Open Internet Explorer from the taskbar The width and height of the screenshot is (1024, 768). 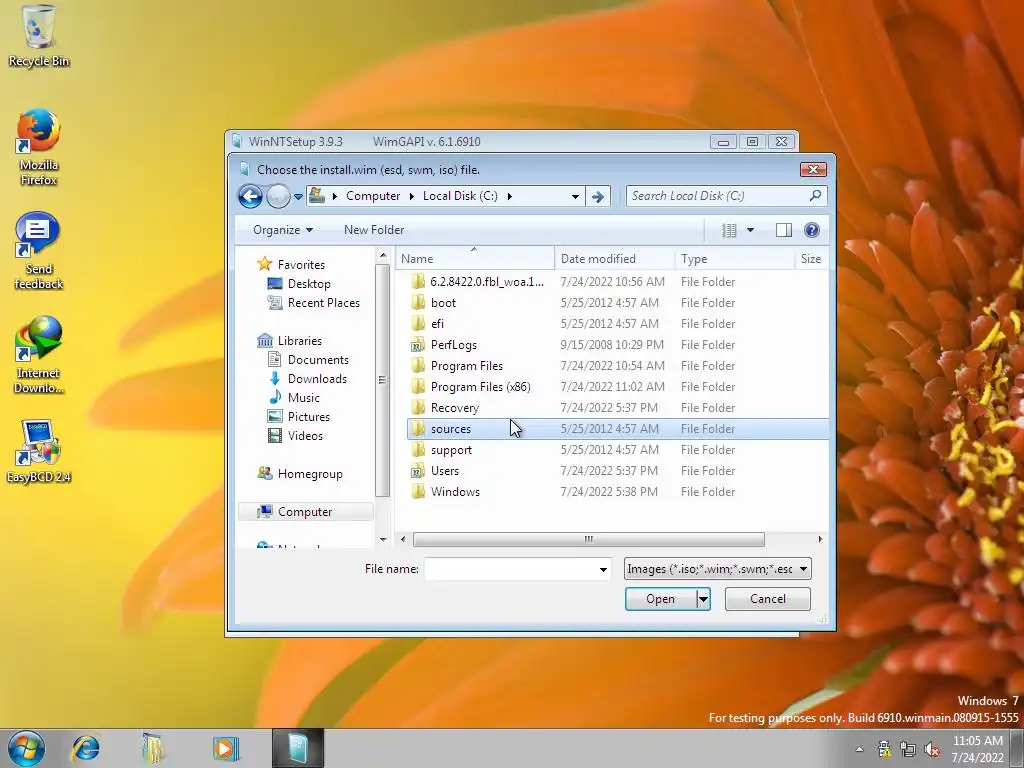click(x=86, y=748)
